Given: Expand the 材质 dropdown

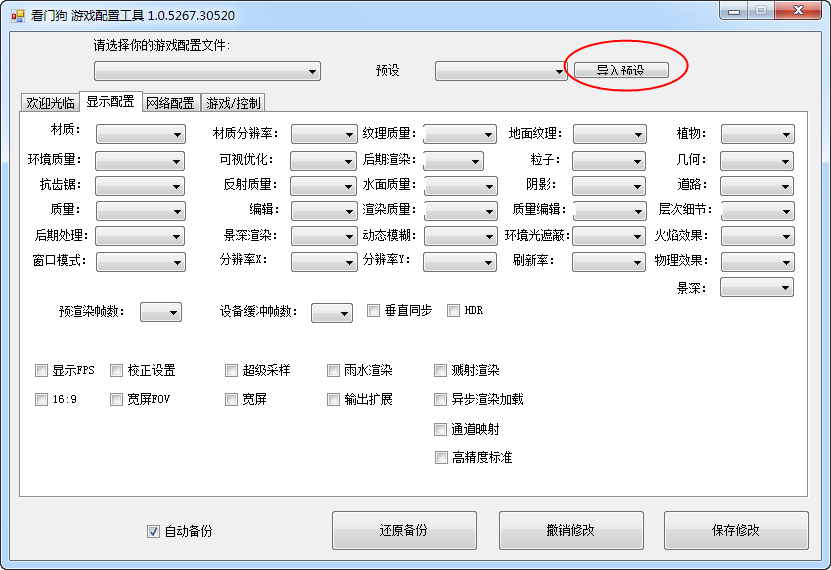Looking at the screenshot, I should tap(140, 134).
